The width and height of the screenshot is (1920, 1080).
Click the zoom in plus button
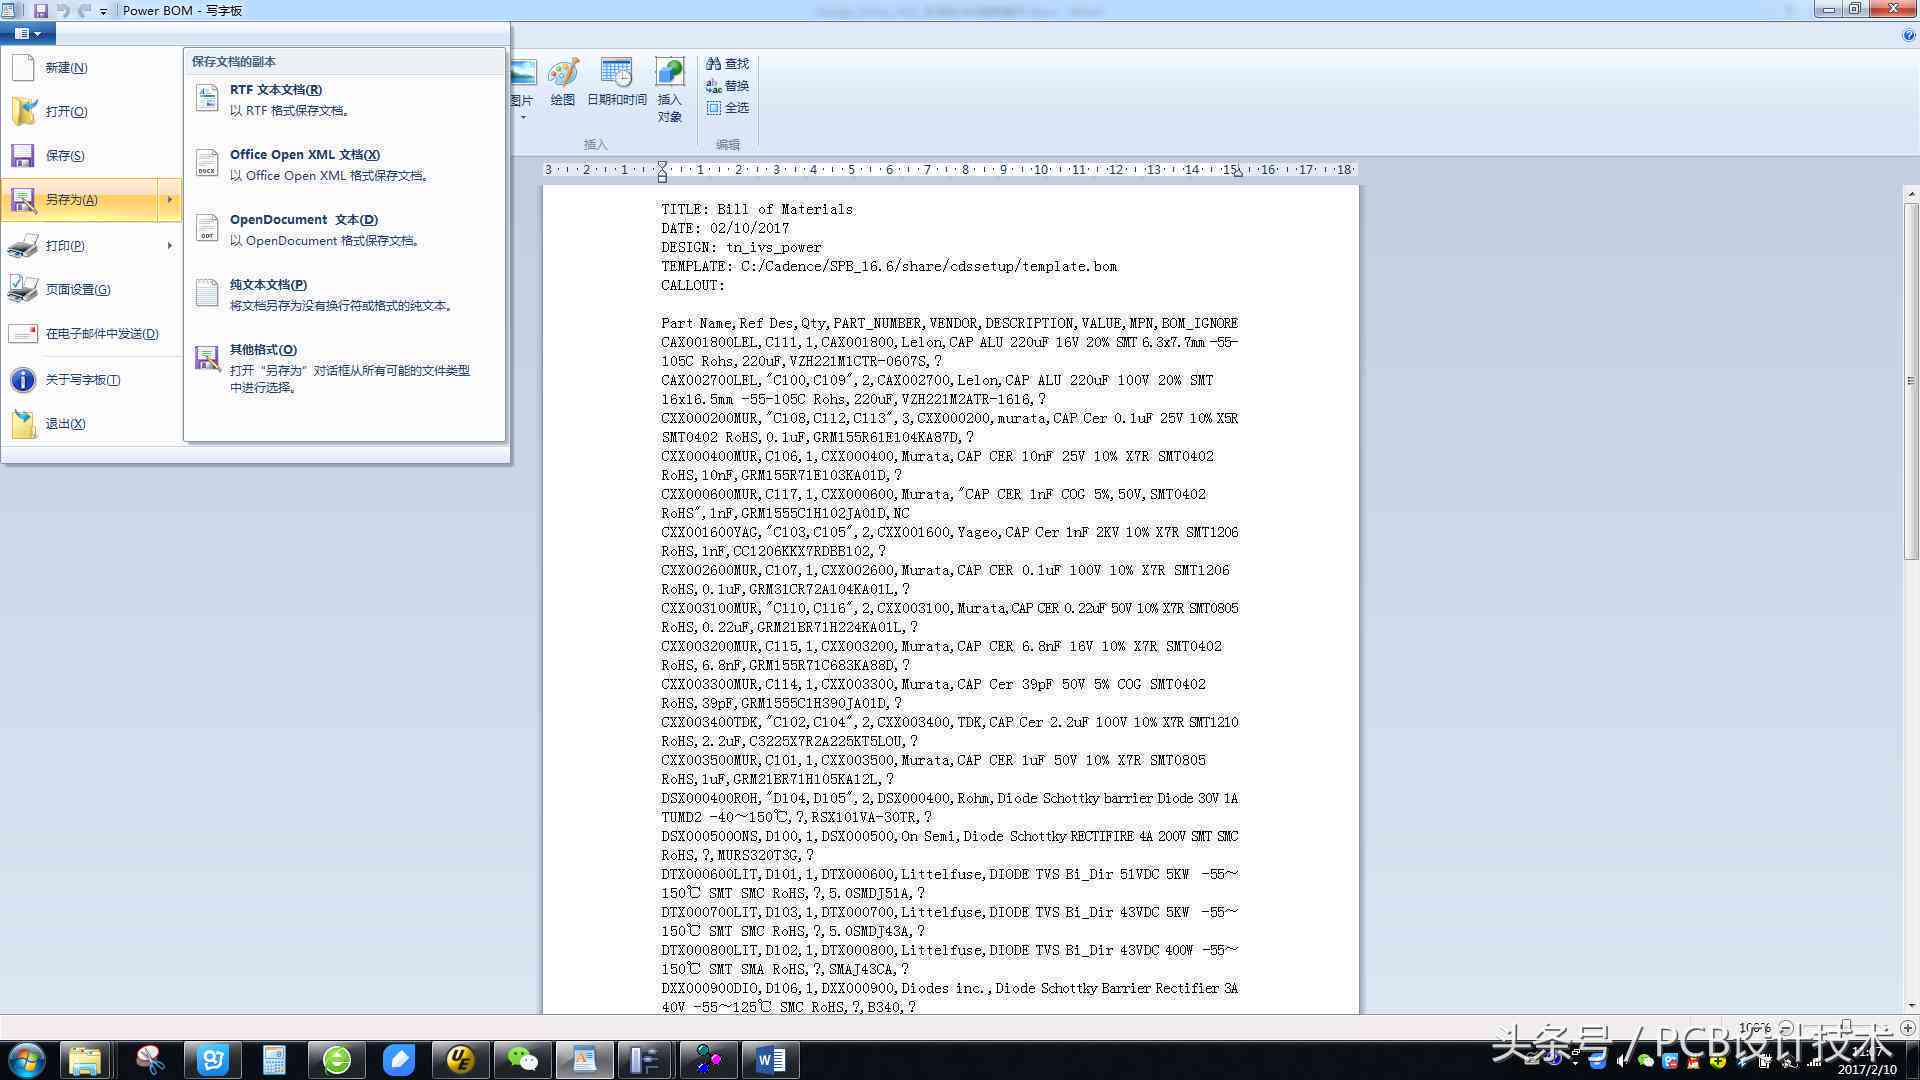(1908, 1028)
